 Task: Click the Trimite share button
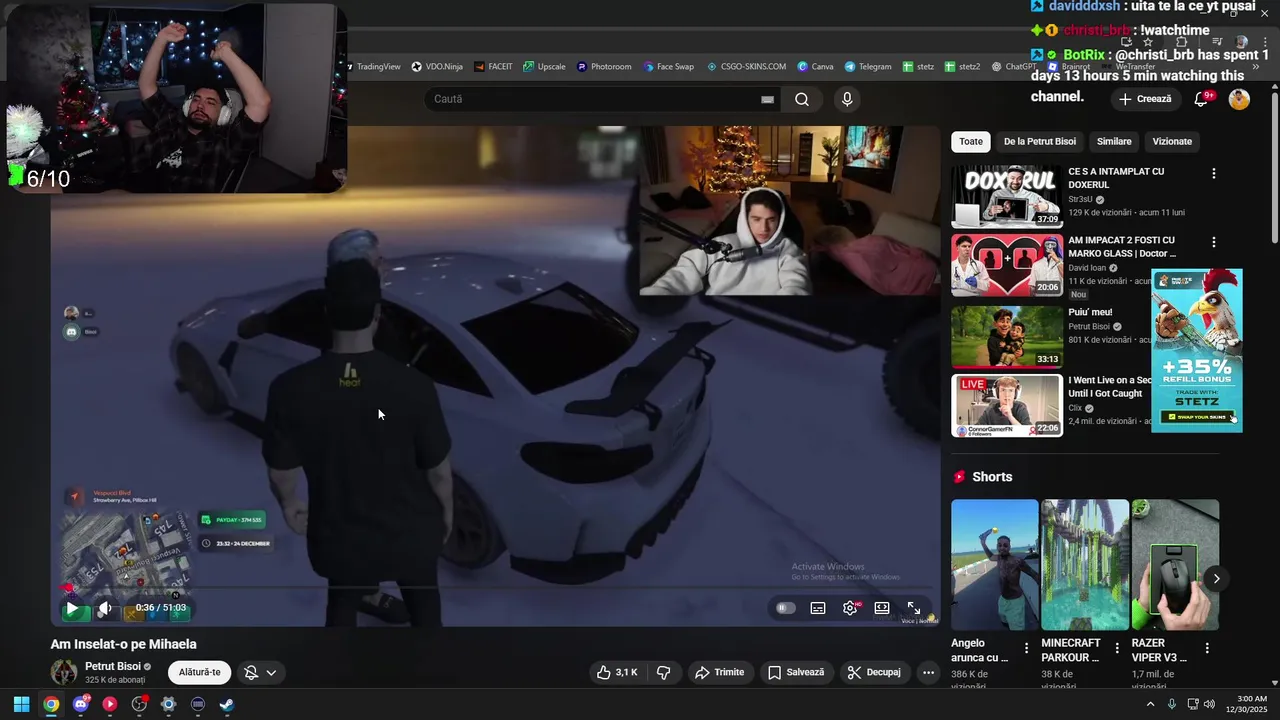(x=719, y=672)
